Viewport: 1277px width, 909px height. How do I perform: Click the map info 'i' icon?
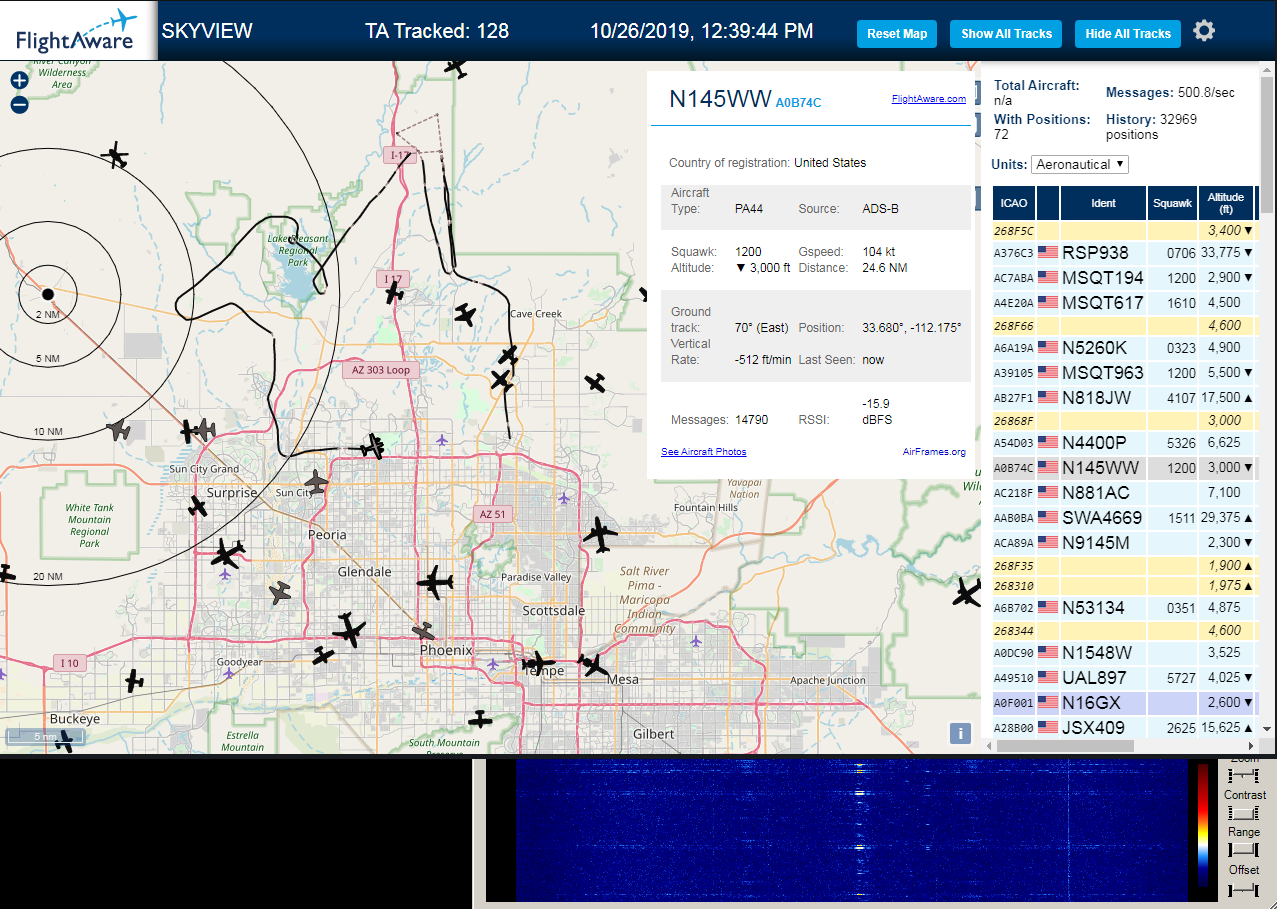point(959,733)
